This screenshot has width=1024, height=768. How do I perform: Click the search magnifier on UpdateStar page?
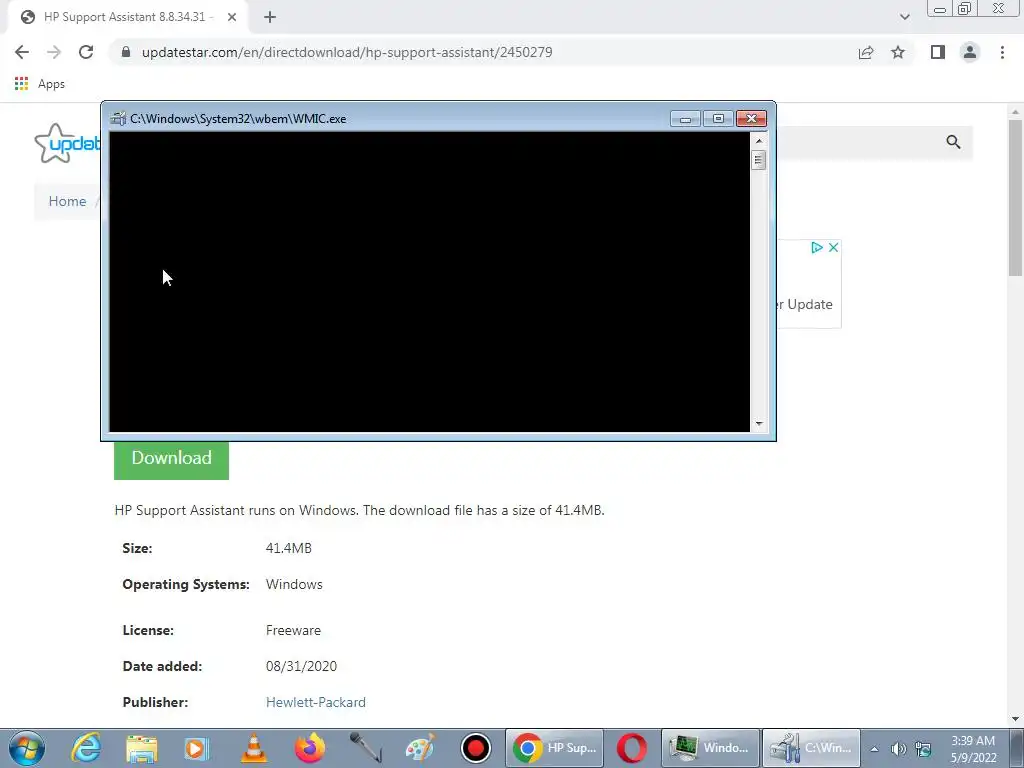(953, 142)
